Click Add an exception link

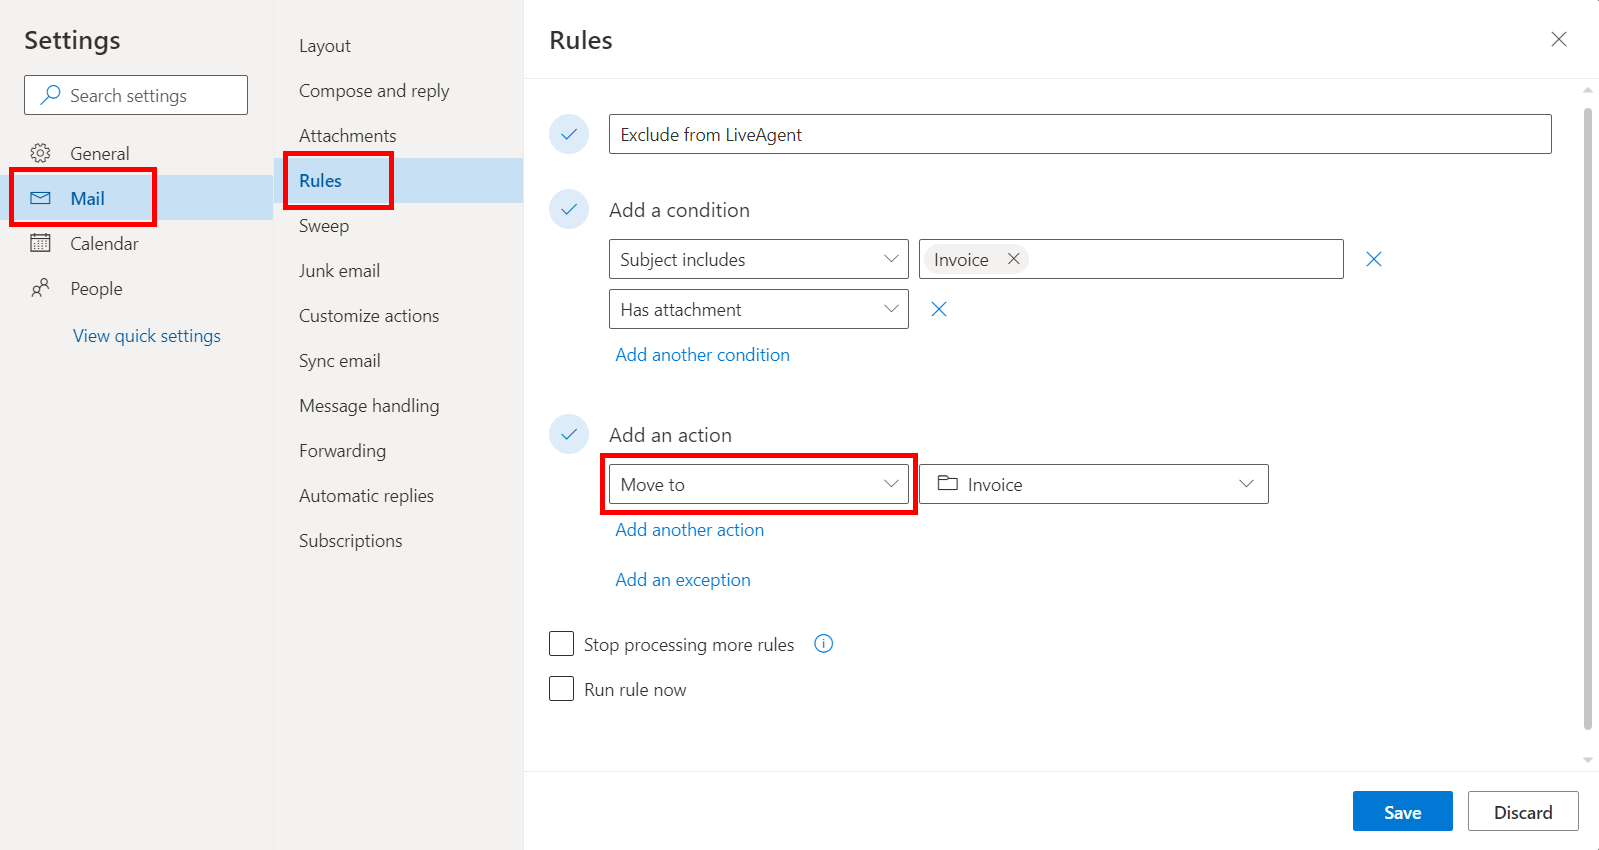point(683,579)
